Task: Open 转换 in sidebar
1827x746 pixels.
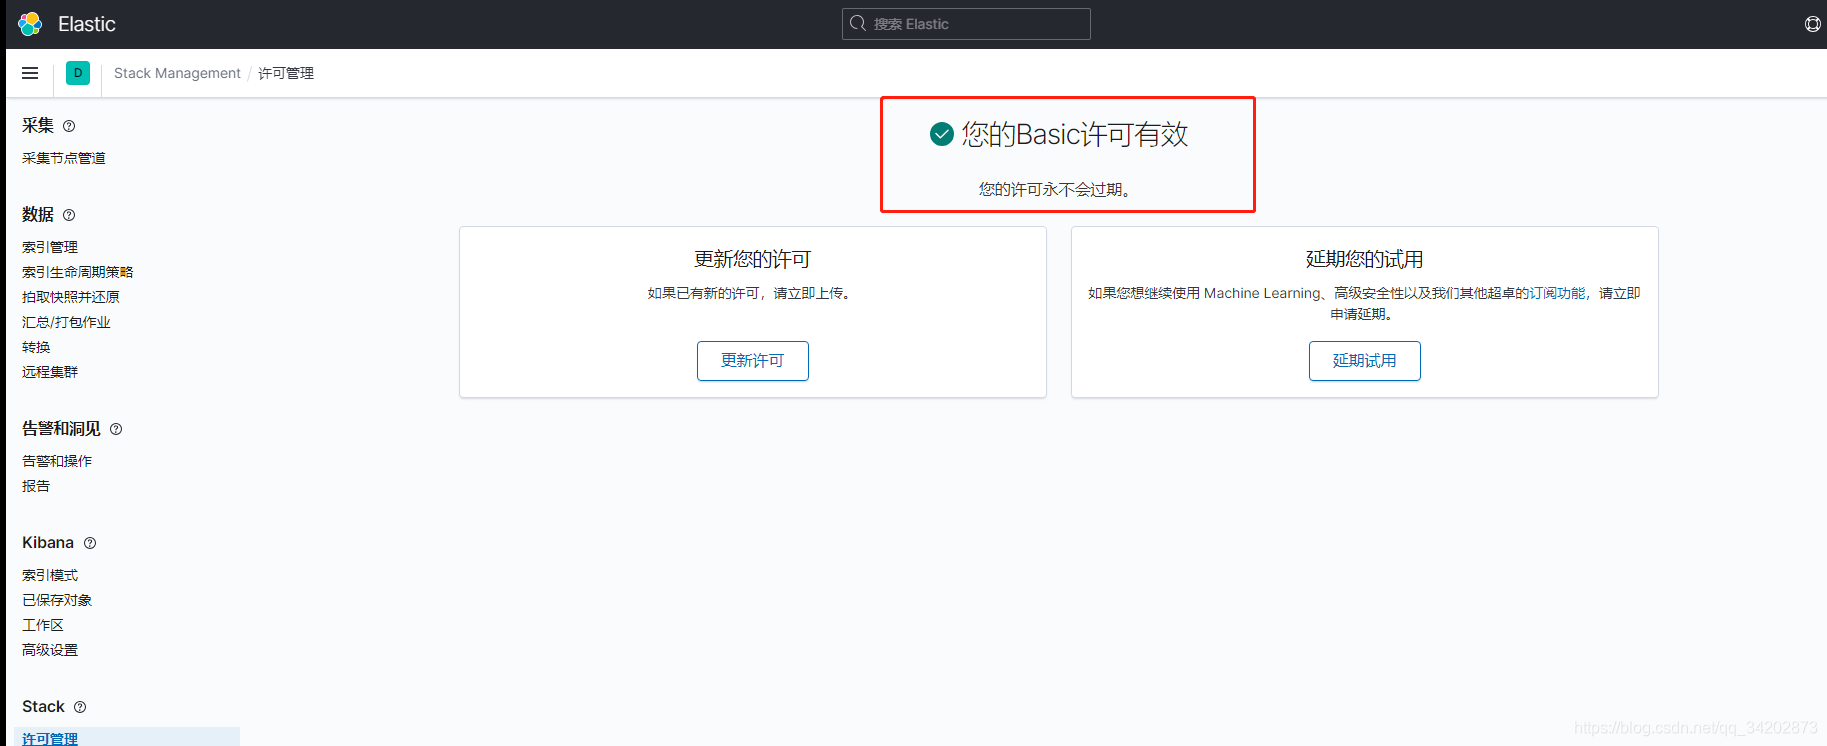Action: [36, 347]
